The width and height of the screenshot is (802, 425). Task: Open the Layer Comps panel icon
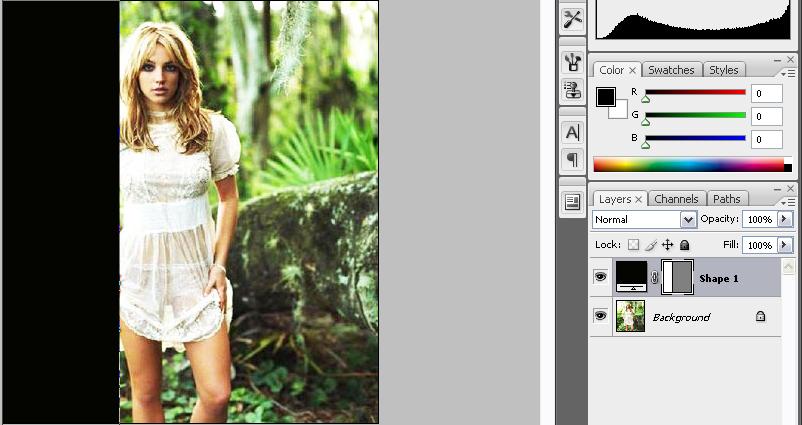pos(572,202)
